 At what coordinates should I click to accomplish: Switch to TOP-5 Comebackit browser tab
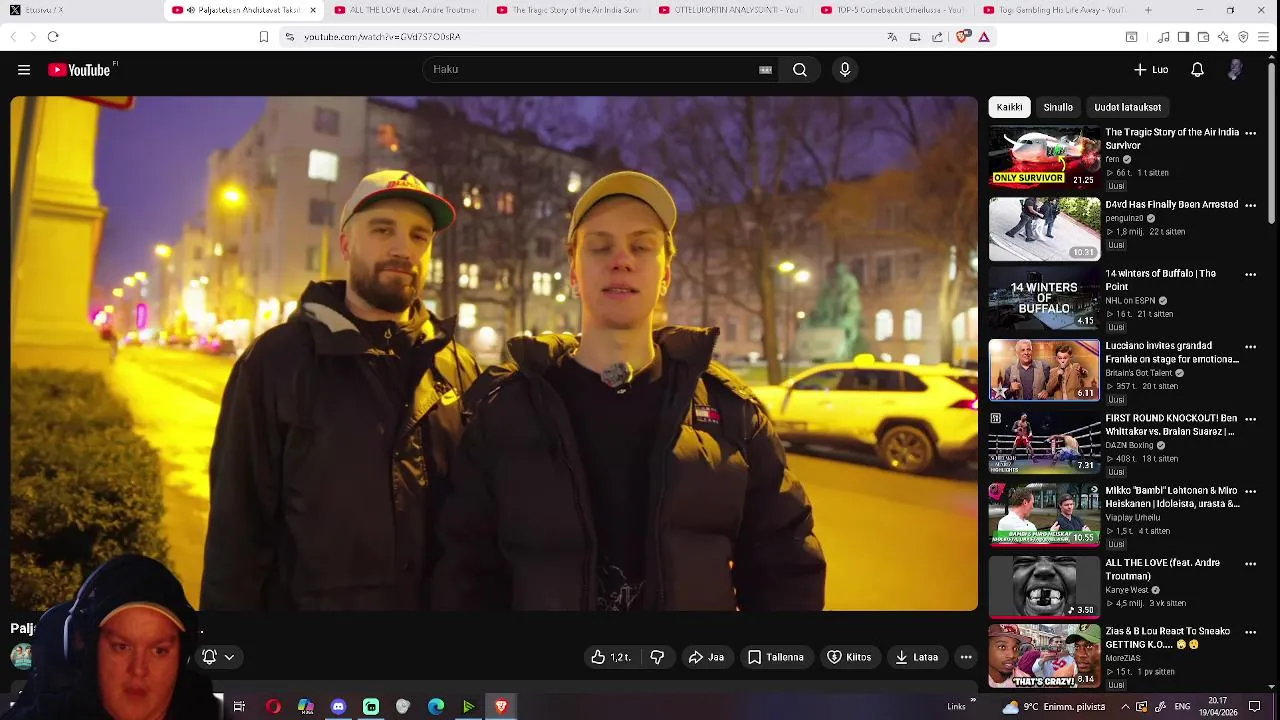point(892,10)
